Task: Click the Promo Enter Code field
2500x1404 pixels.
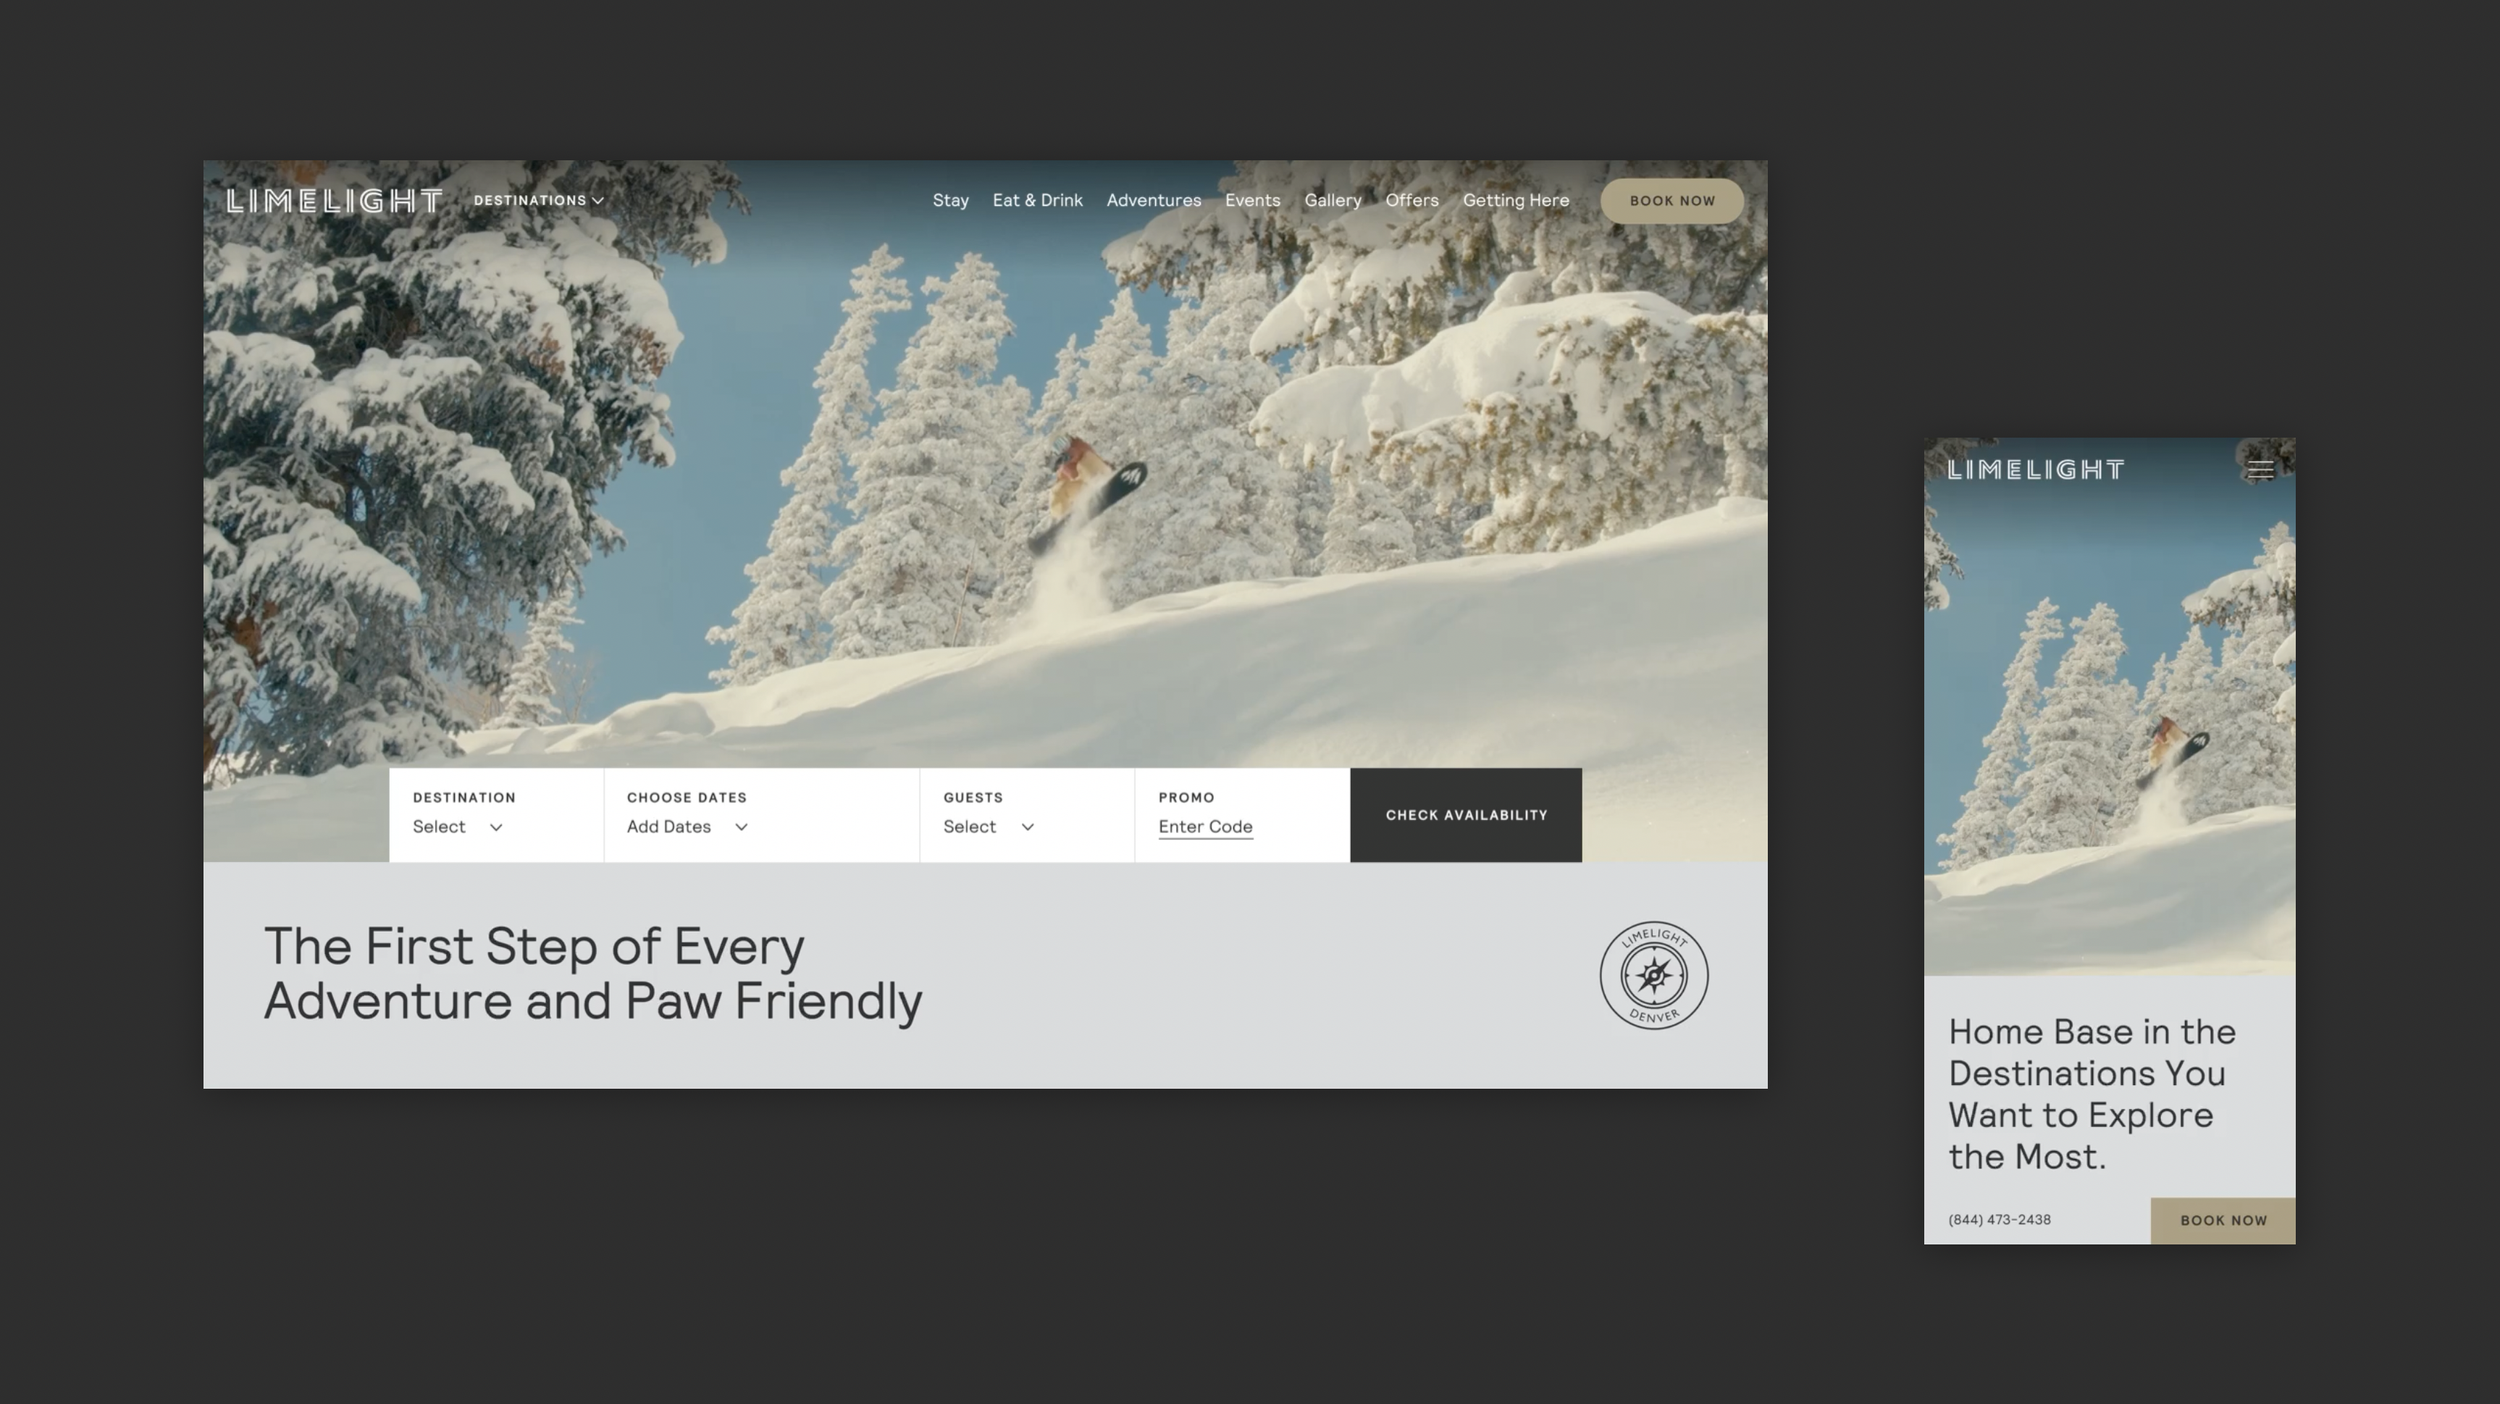Action: pos(1205,827)
